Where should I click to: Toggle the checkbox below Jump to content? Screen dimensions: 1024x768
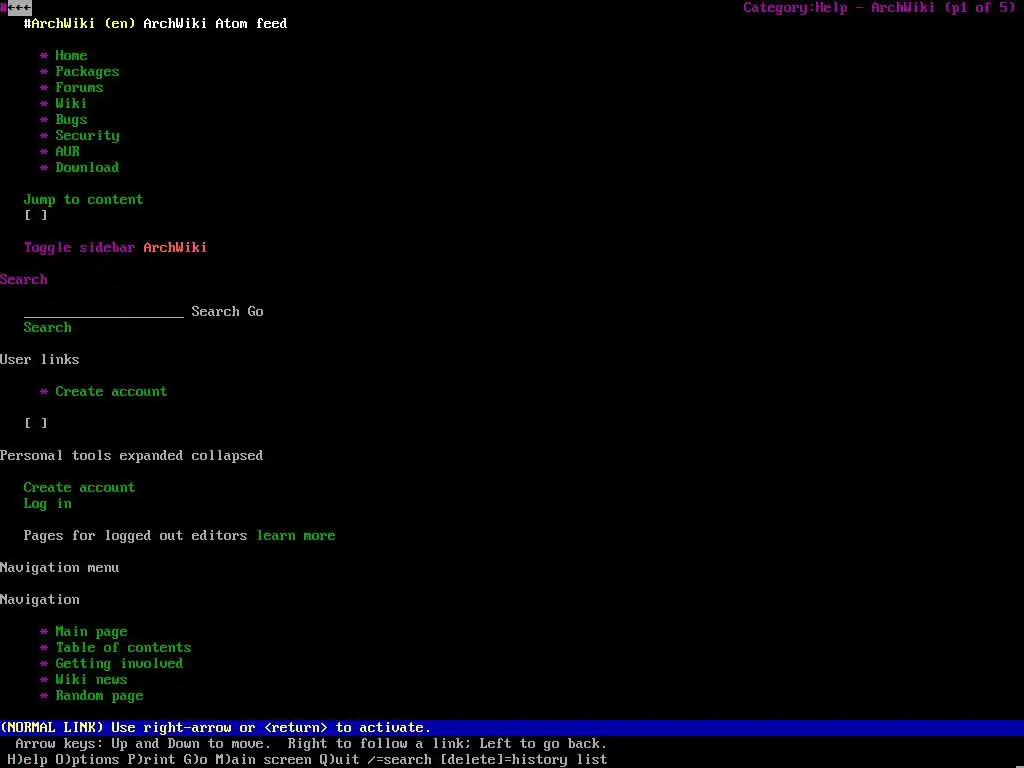click(36, 216)
